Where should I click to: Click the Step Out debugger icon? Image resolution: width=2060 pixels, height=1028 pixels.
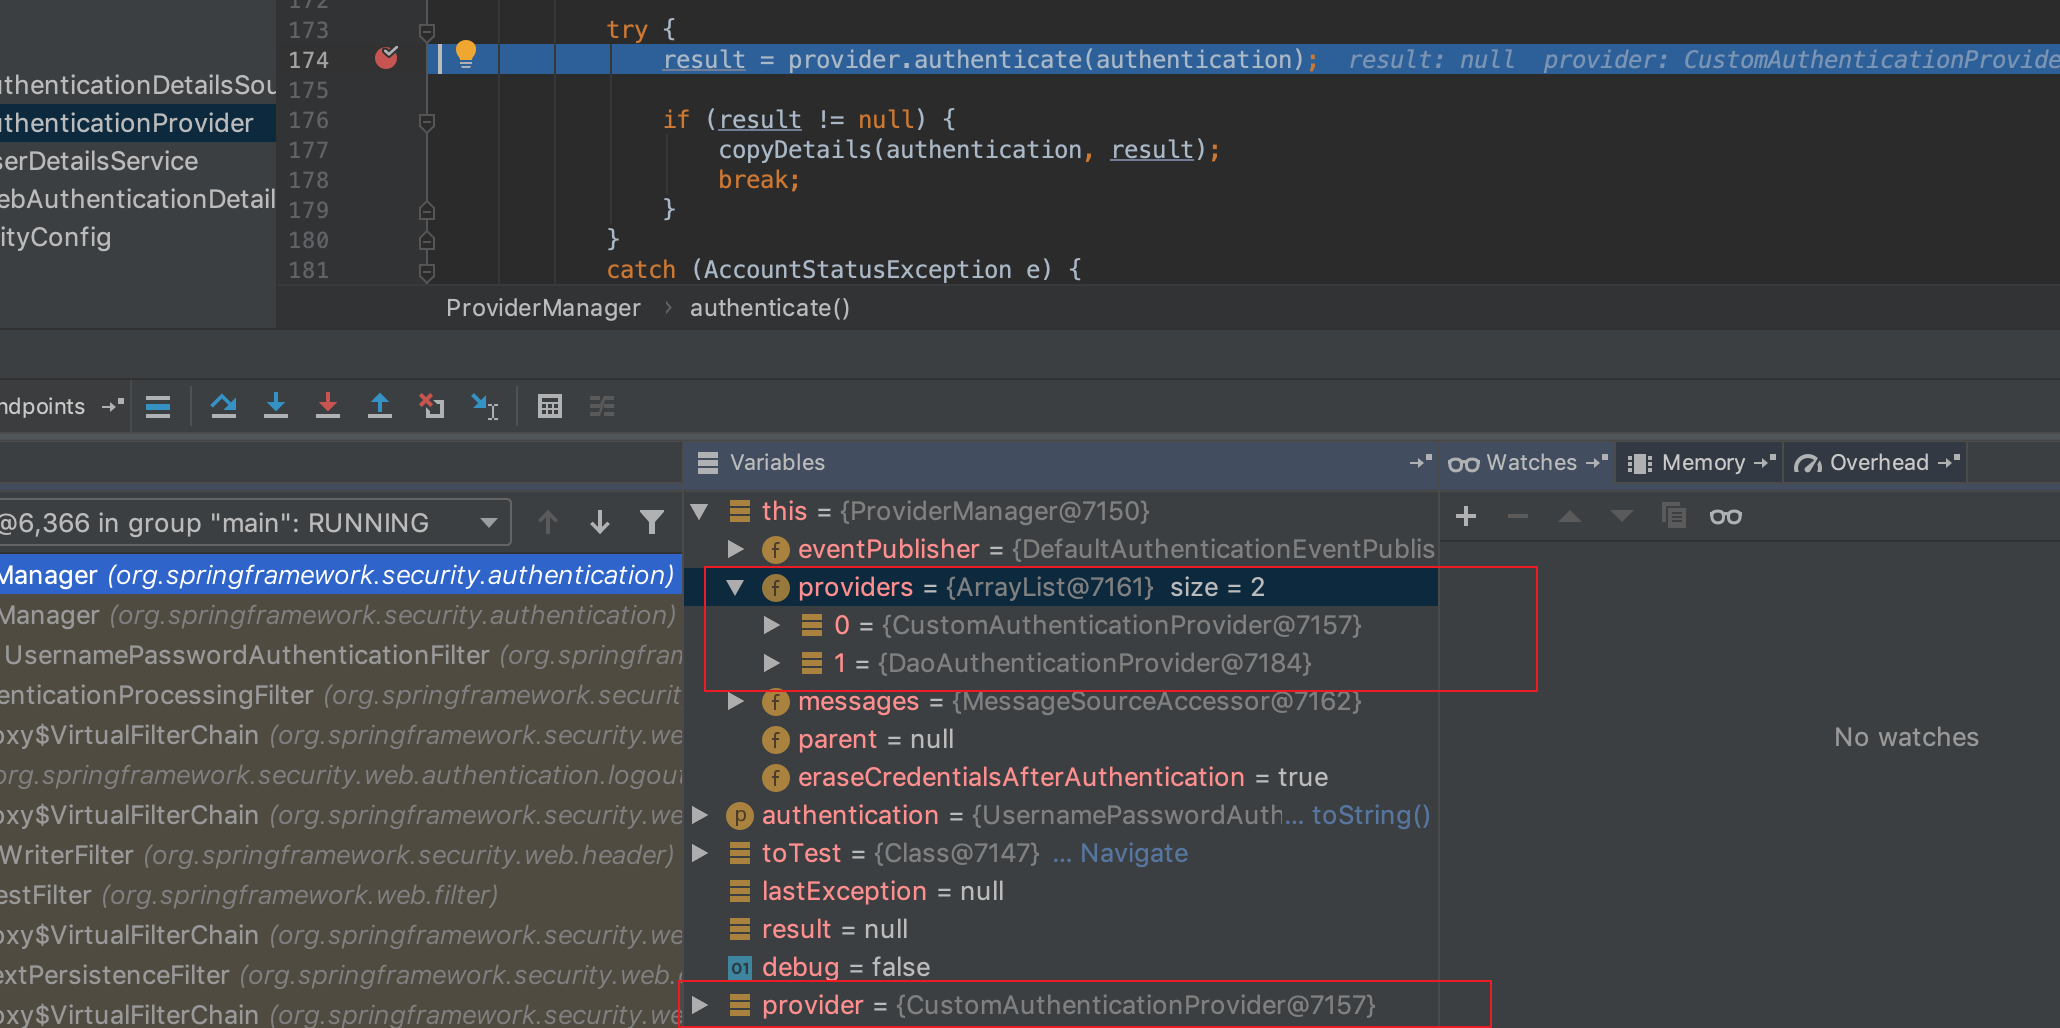tap(380, 406)
